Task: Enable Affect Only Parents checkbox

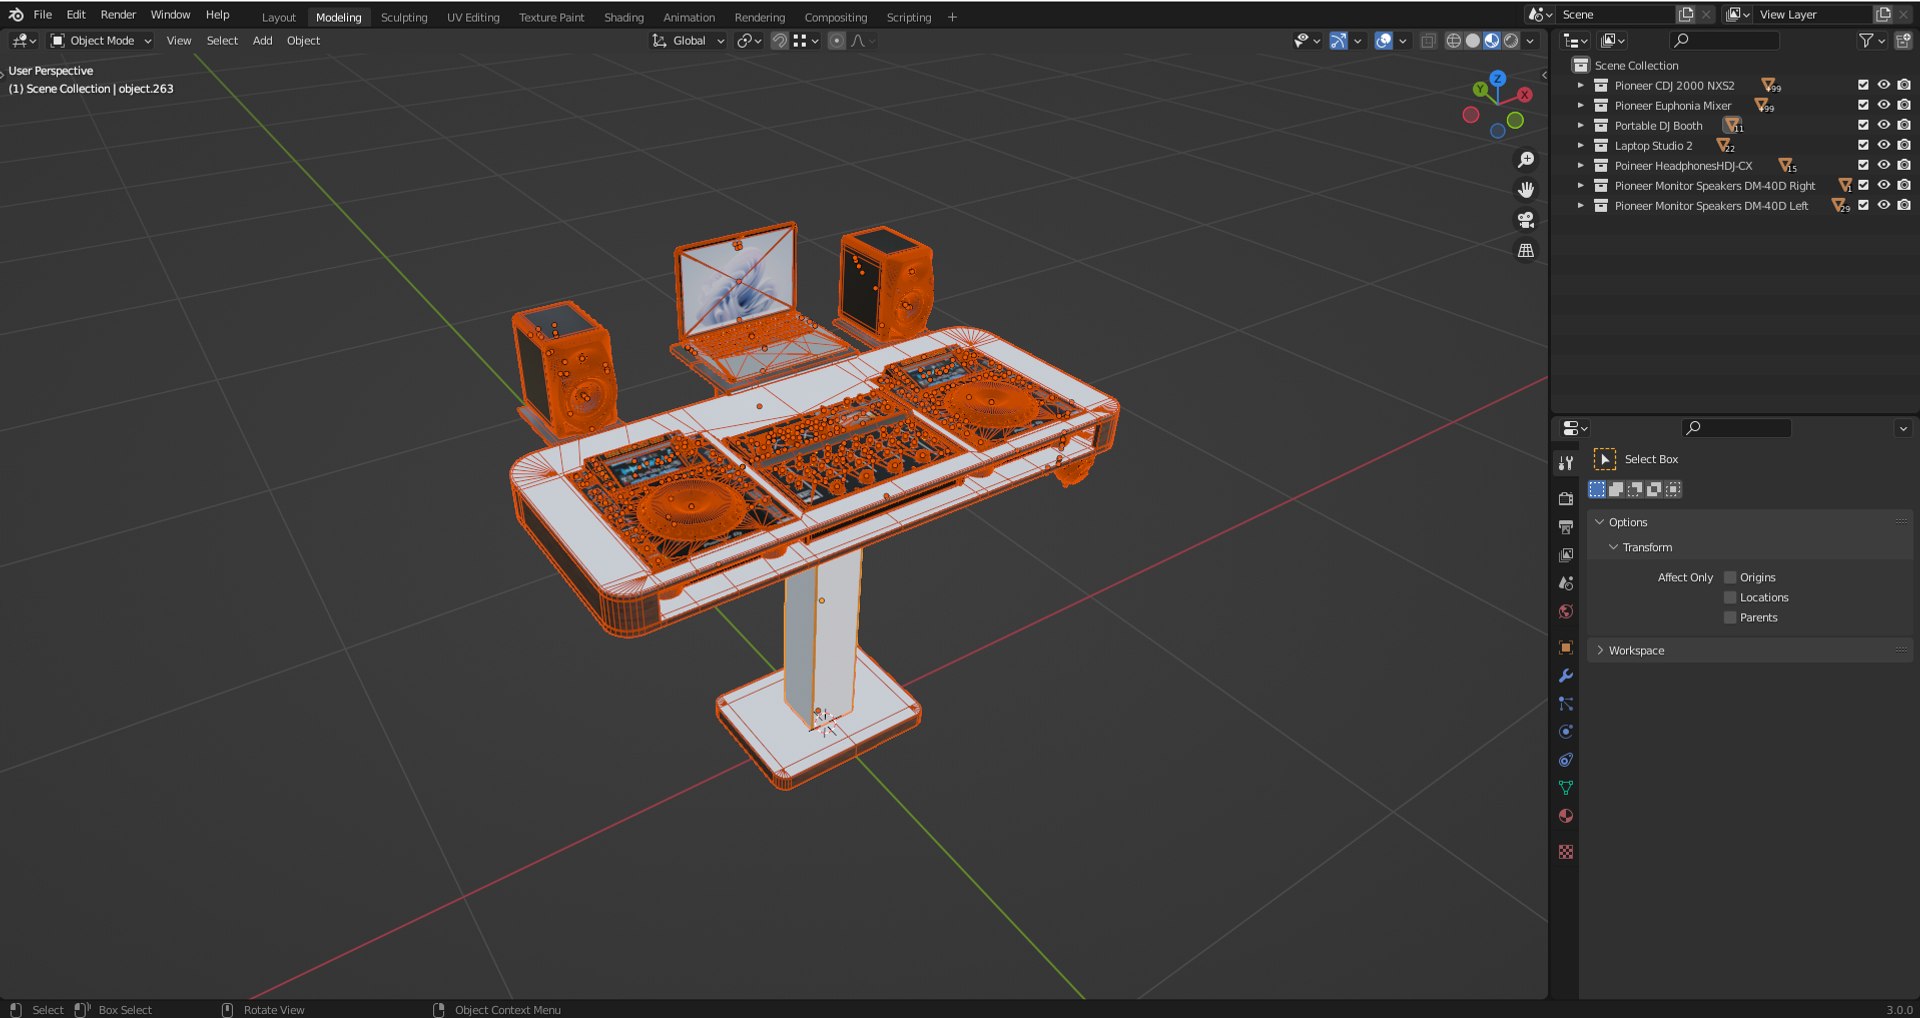Action: click(x=1730, y=617)
